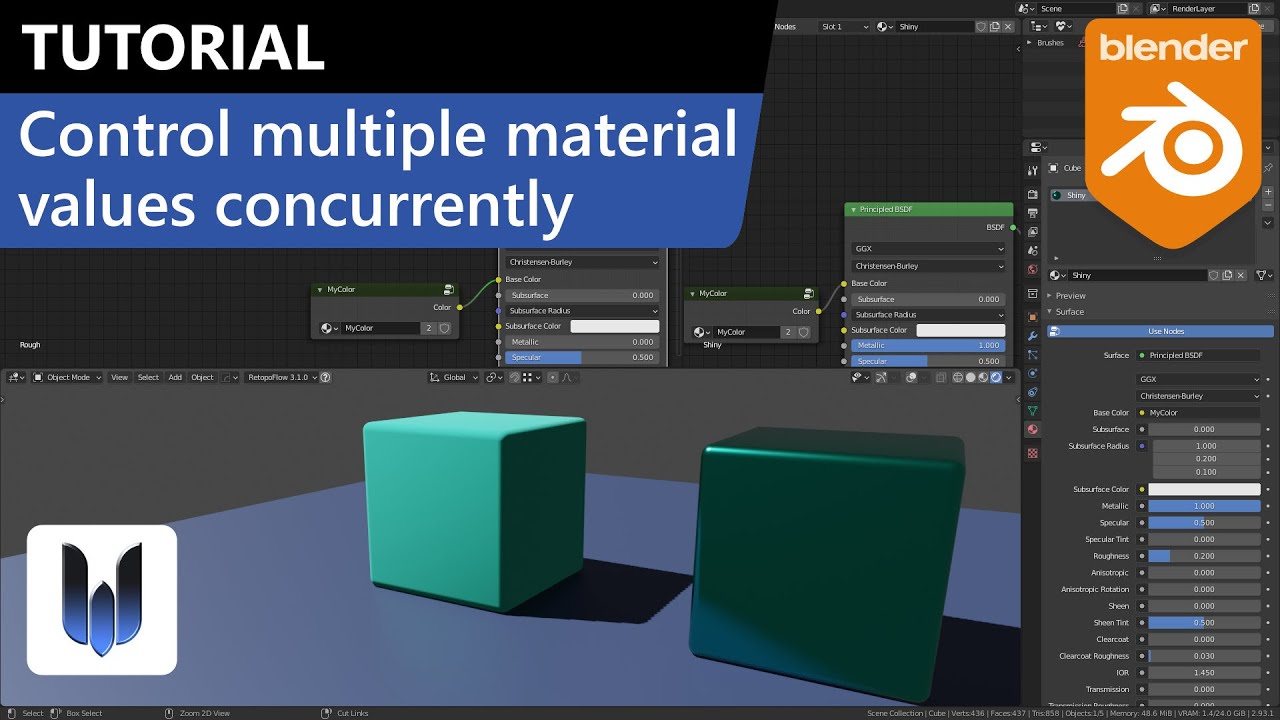Image resolution: width=1280 pixels, height=720 pixels.
Task: Switch viewport to solid shading
Action: coord(970,377)
